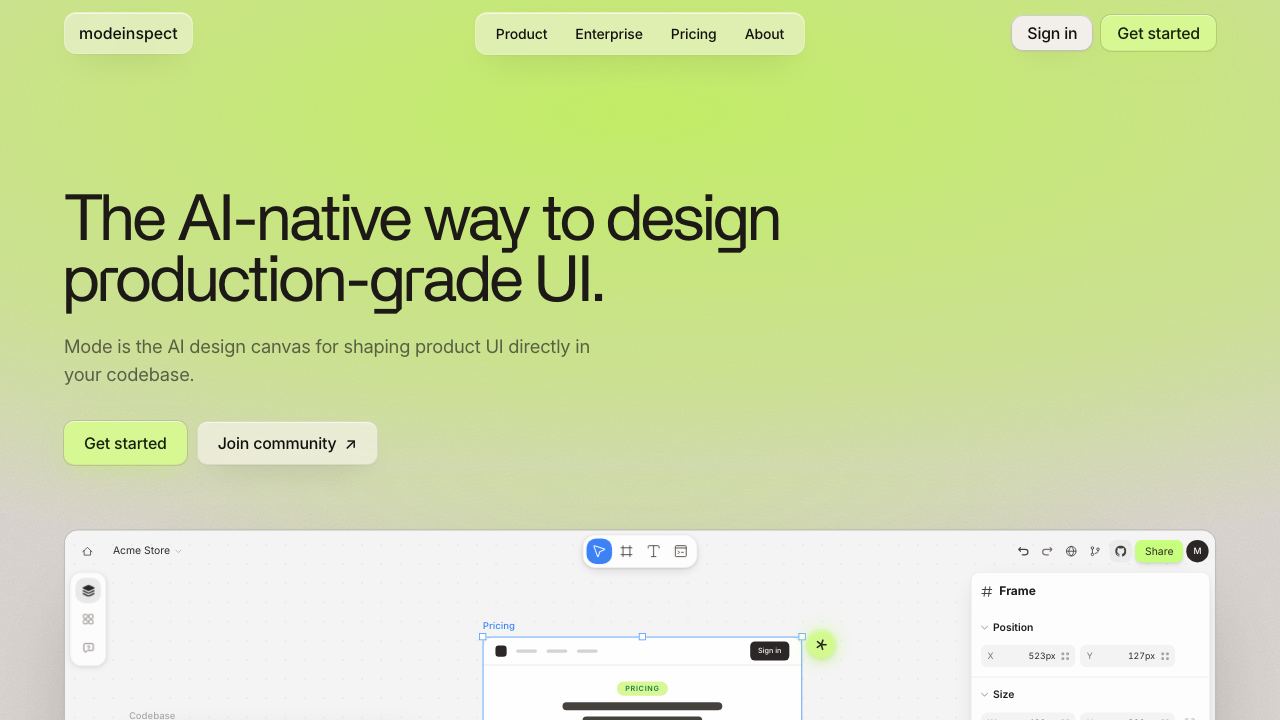Click the modeinspect logo
The image size is (1280, 720).
128,33
